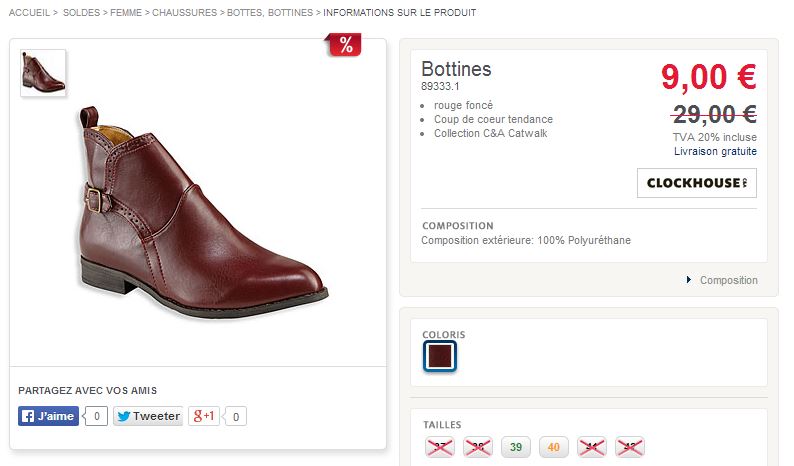The width and height of the screenshot is (794, 466).
Task: Select size 40
Action: [554, 447]
